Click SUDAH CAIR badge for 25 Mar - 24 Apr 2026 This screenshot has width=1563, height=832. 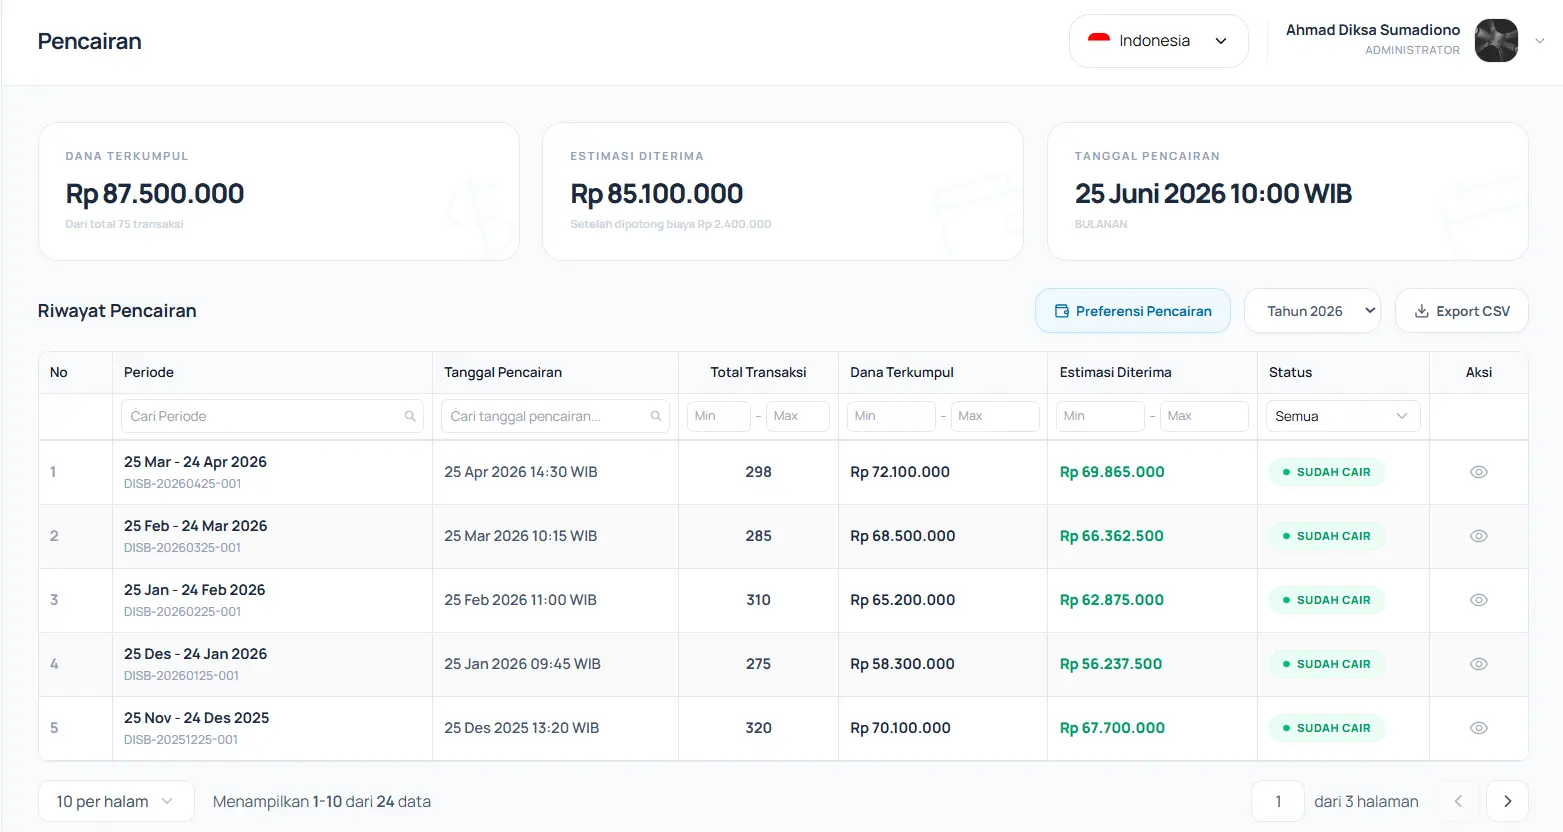click(x=1326, y=472)
